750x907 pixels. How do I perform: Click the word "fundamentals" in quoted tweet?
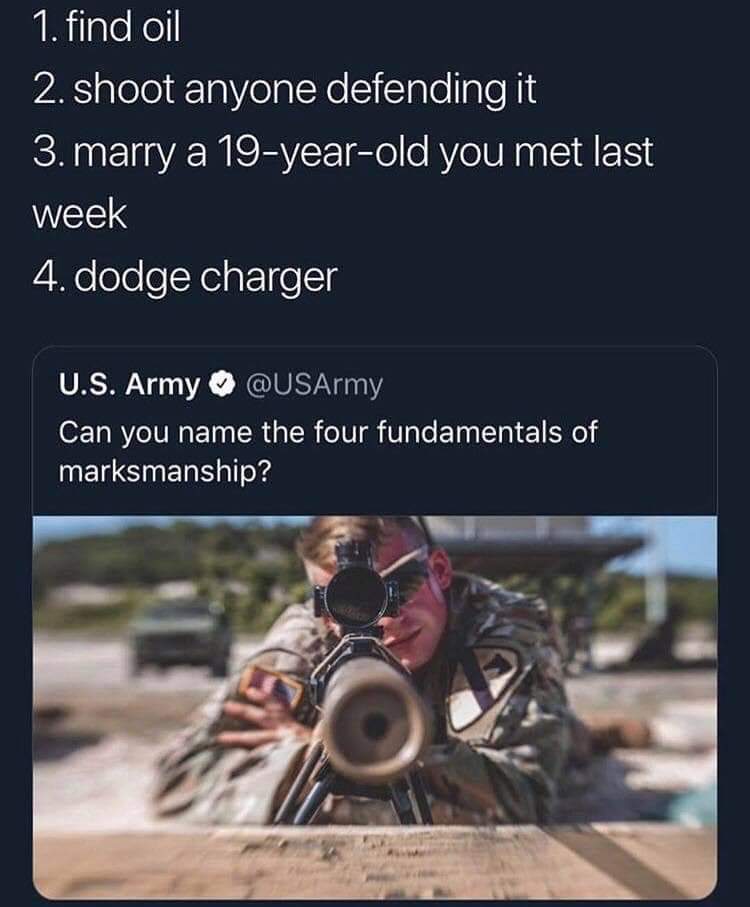[469, 433]
